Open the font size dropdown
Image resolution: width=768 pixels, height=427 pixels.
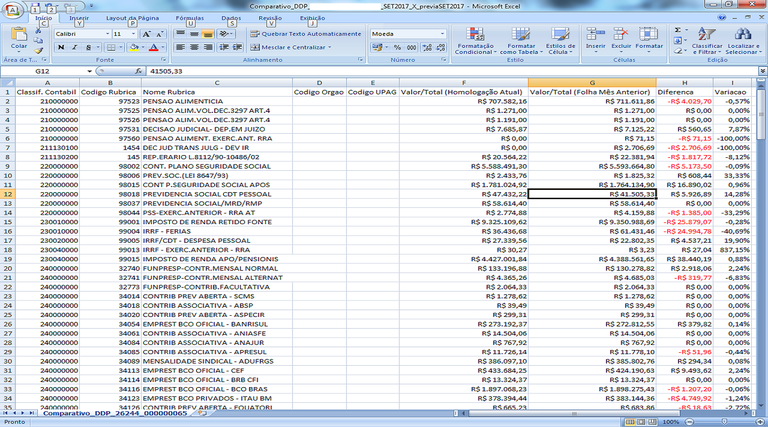(134, 33)
